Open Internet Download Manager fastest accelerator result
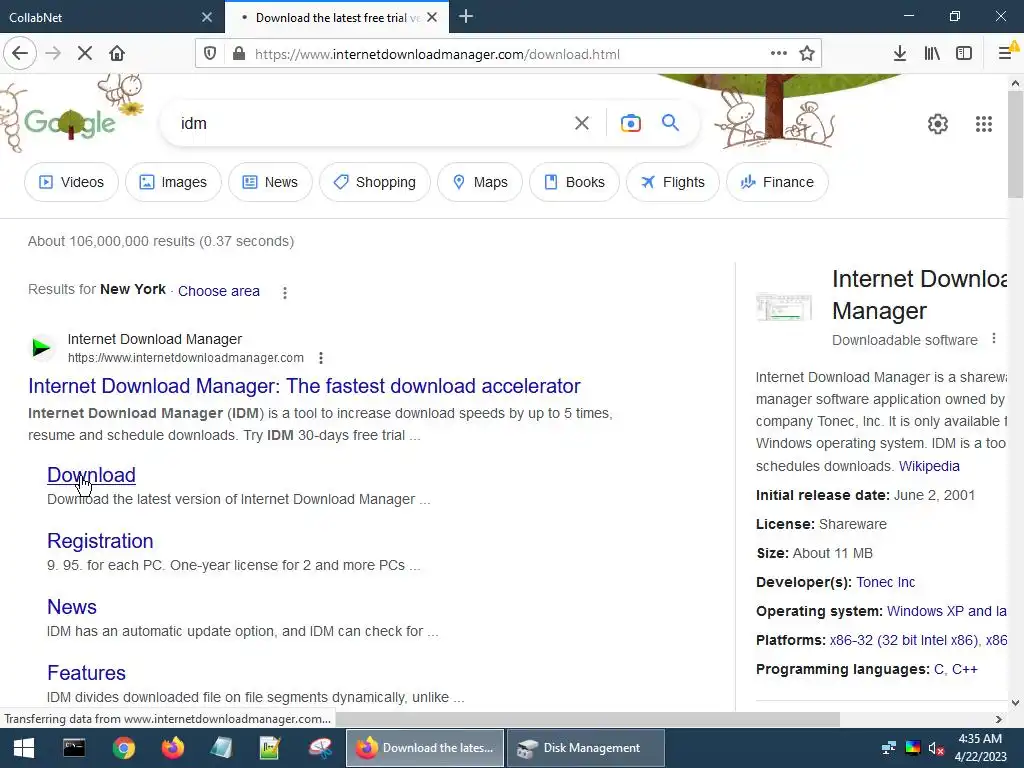 [x=304, y=386]
